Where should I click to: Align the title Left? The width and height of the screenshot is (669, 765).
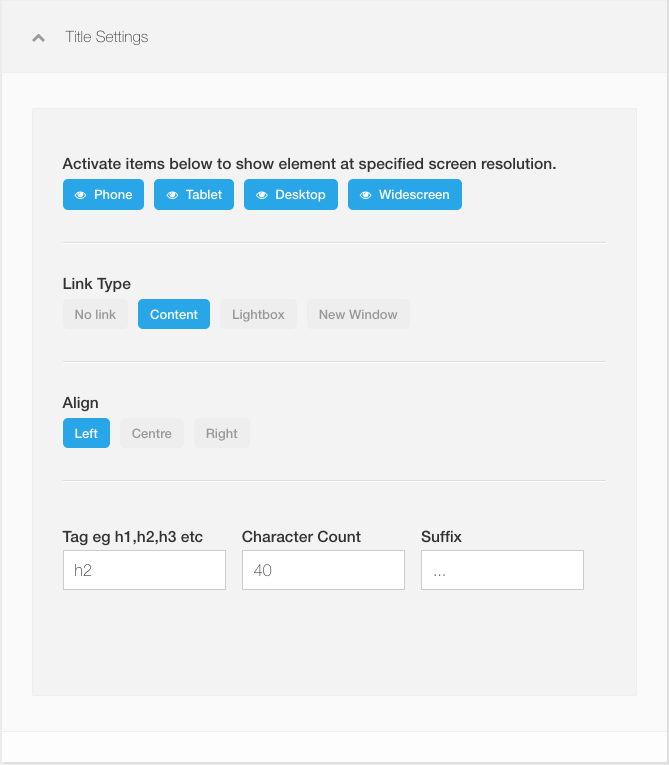point(86,433)
